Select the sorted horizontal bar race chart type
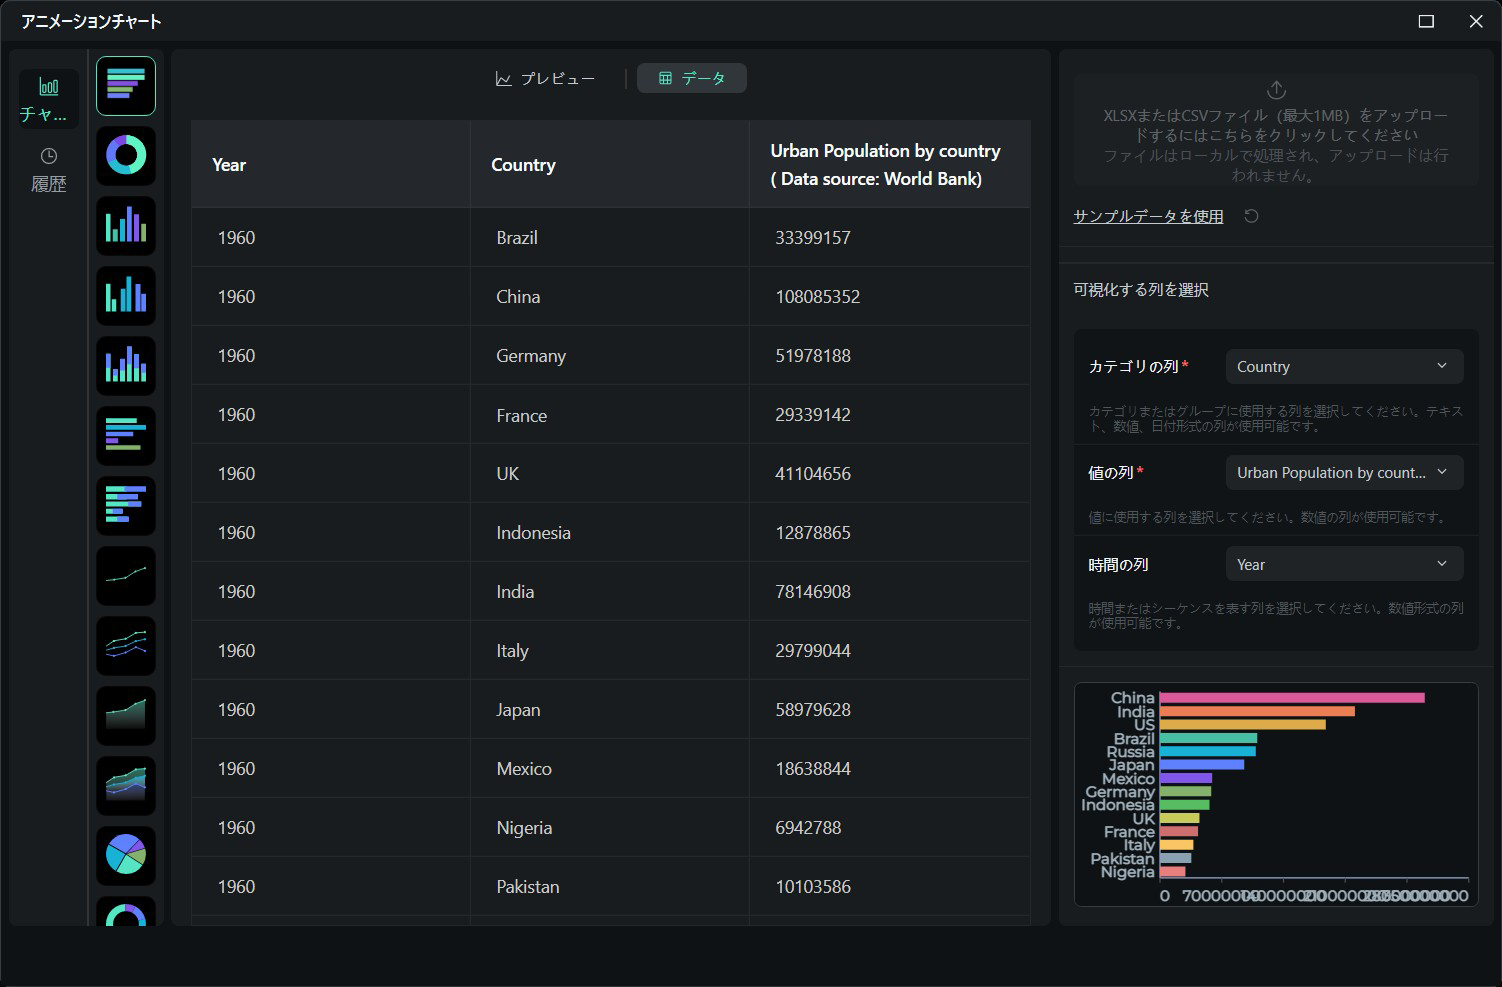Screen dimensions: 1502x987 click(x=126, y=86)
